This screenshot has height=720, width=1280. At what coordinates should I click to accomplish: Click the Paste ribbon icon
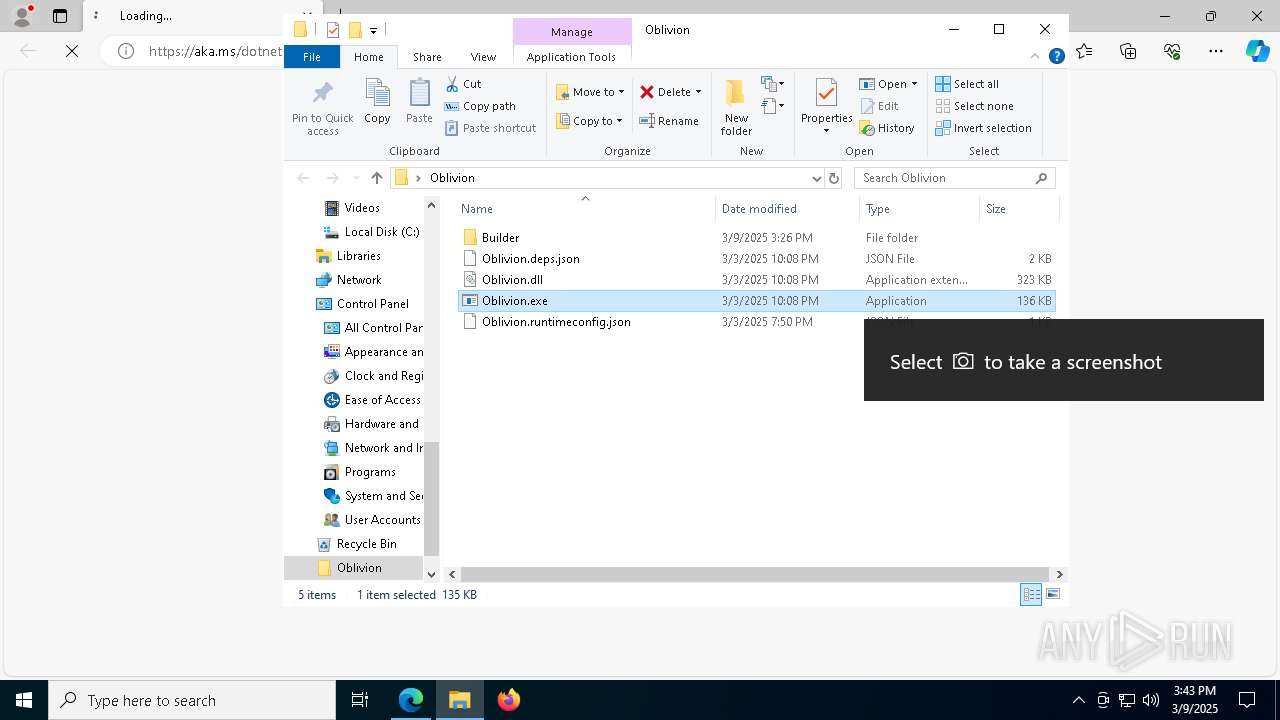(x=419, y=102)
